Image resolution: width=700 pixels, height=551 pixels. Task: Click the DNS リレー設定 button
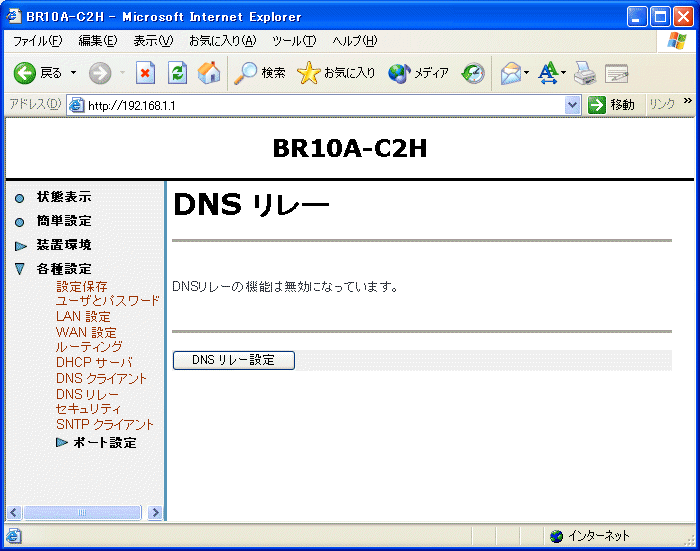pyautogui.click(x=233, y=360)
